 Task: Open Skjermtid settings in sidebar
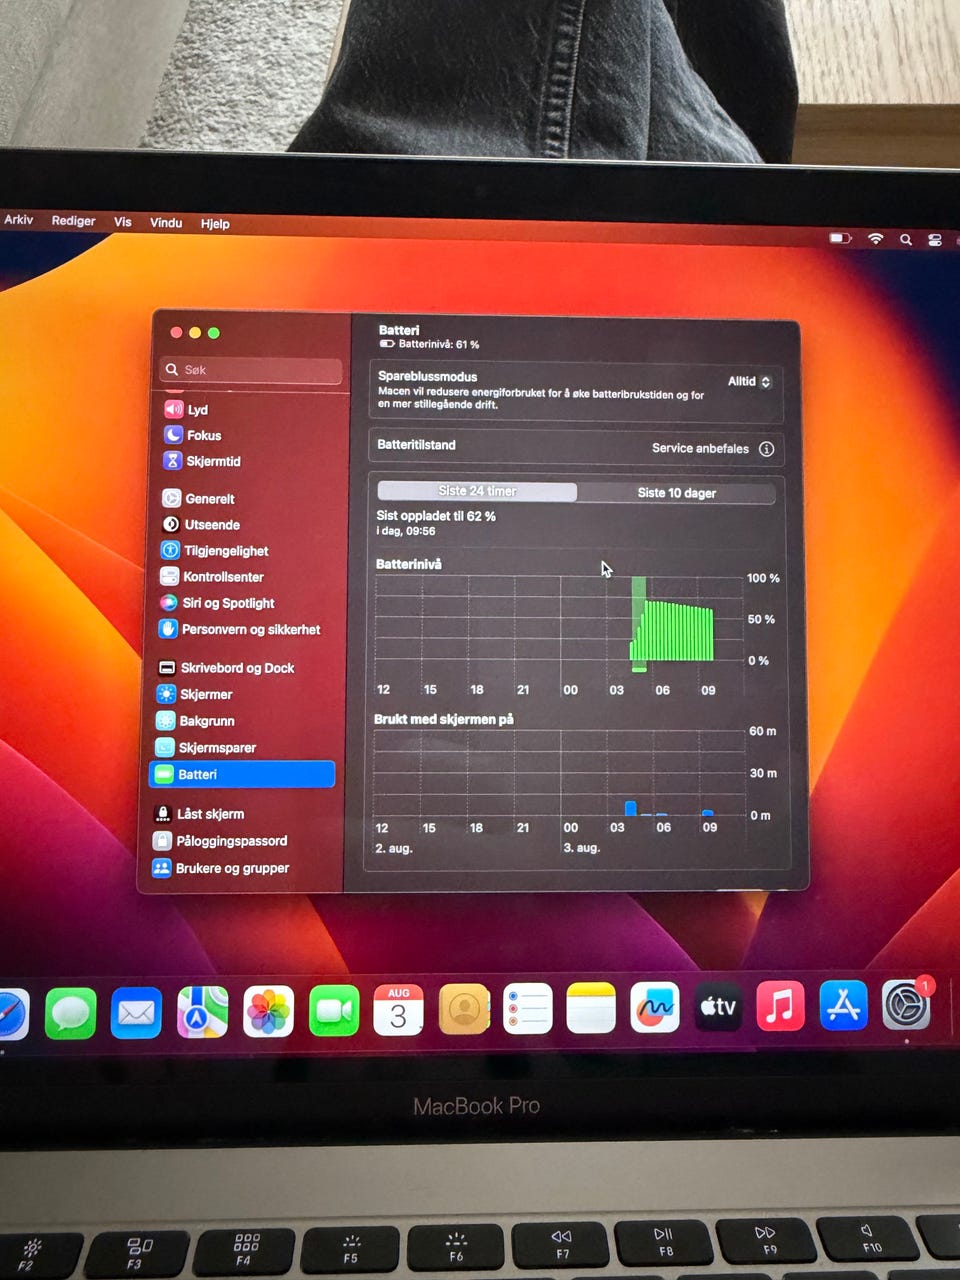pyautogui.click(x=201, y=461)
